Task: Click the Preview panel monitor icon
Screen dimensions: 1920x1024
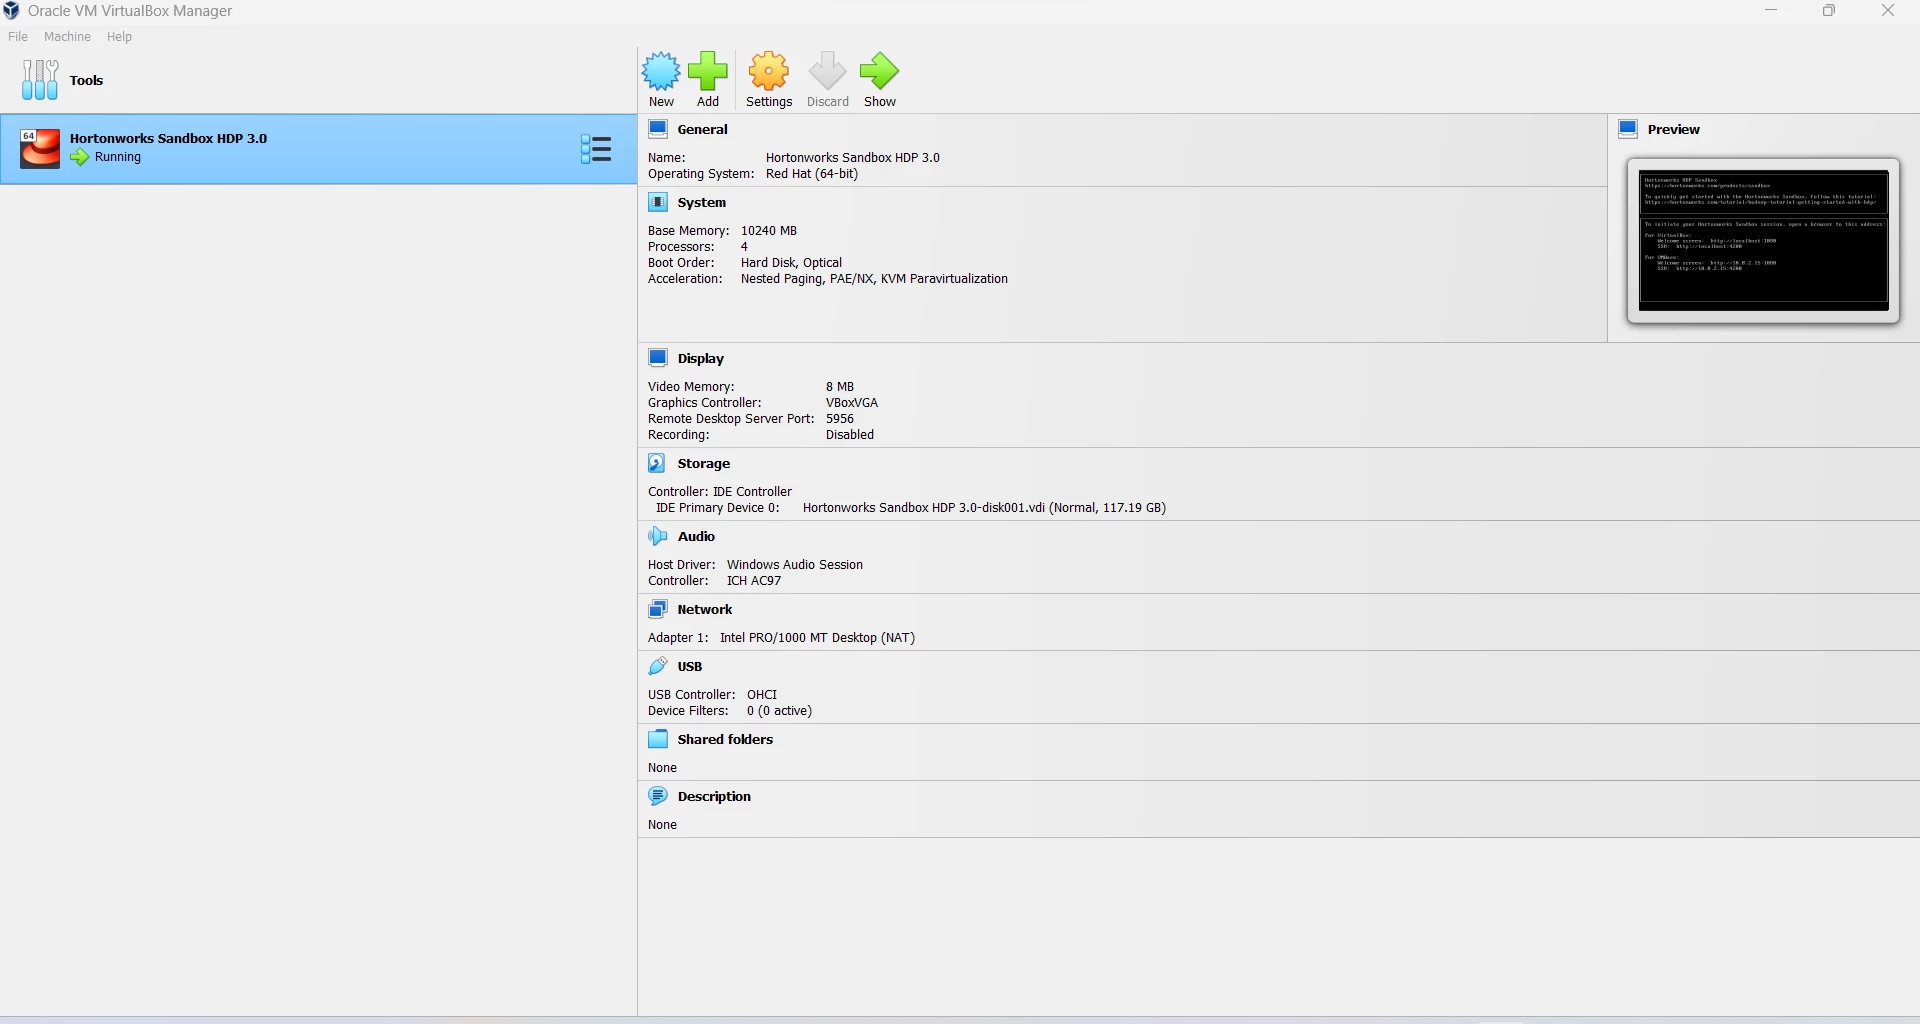Action: 1628,129
